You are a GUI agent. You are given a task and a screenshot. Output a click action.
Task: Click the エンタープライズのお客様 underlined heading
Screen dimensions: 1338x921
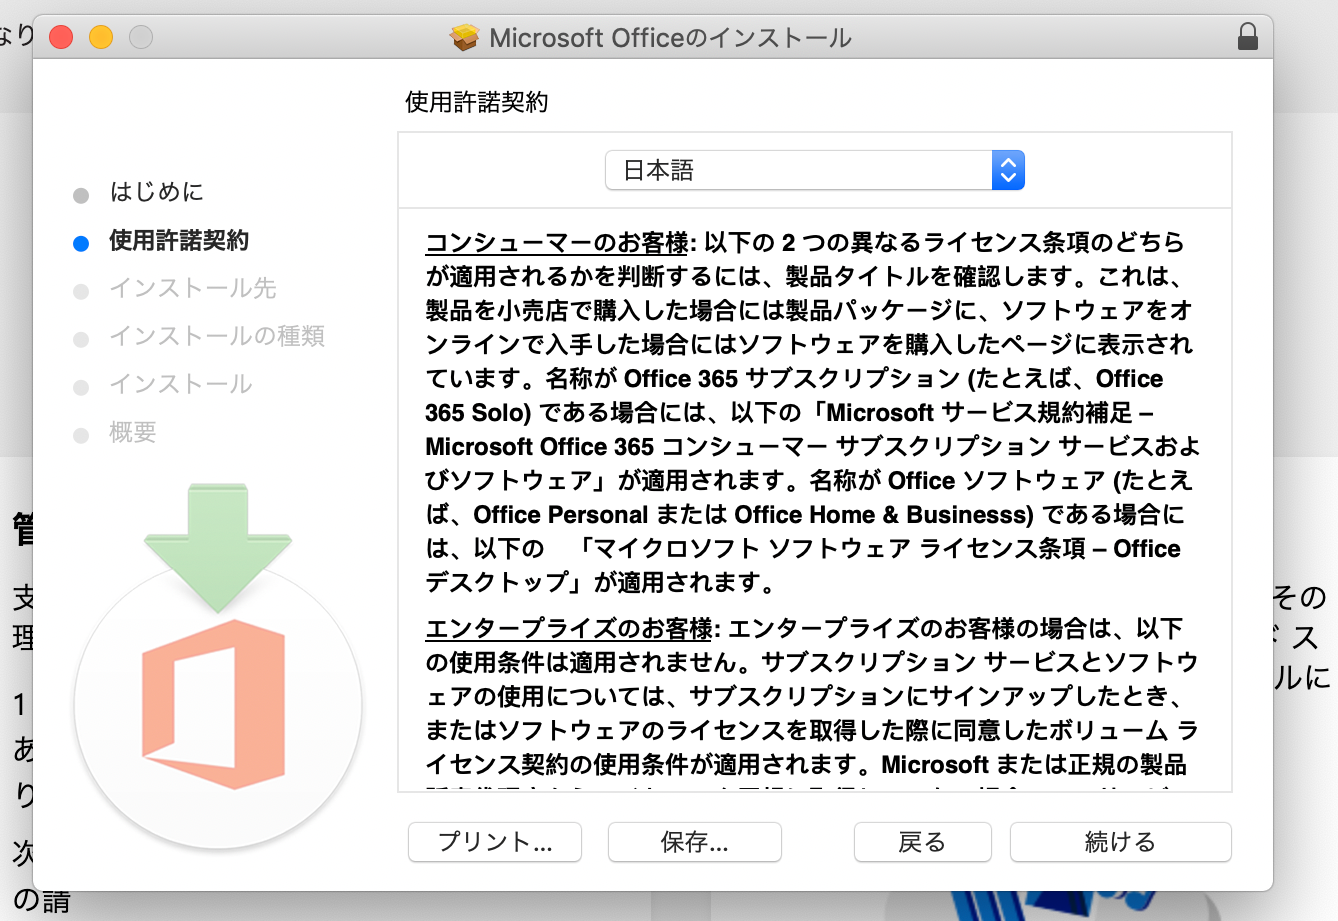tap(569, 629)
